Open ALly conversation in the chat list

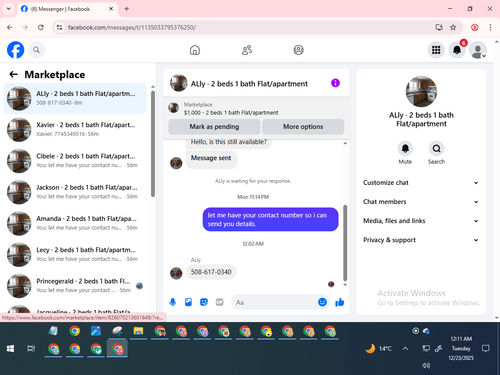pyautogui.click(x=75, y=98)
